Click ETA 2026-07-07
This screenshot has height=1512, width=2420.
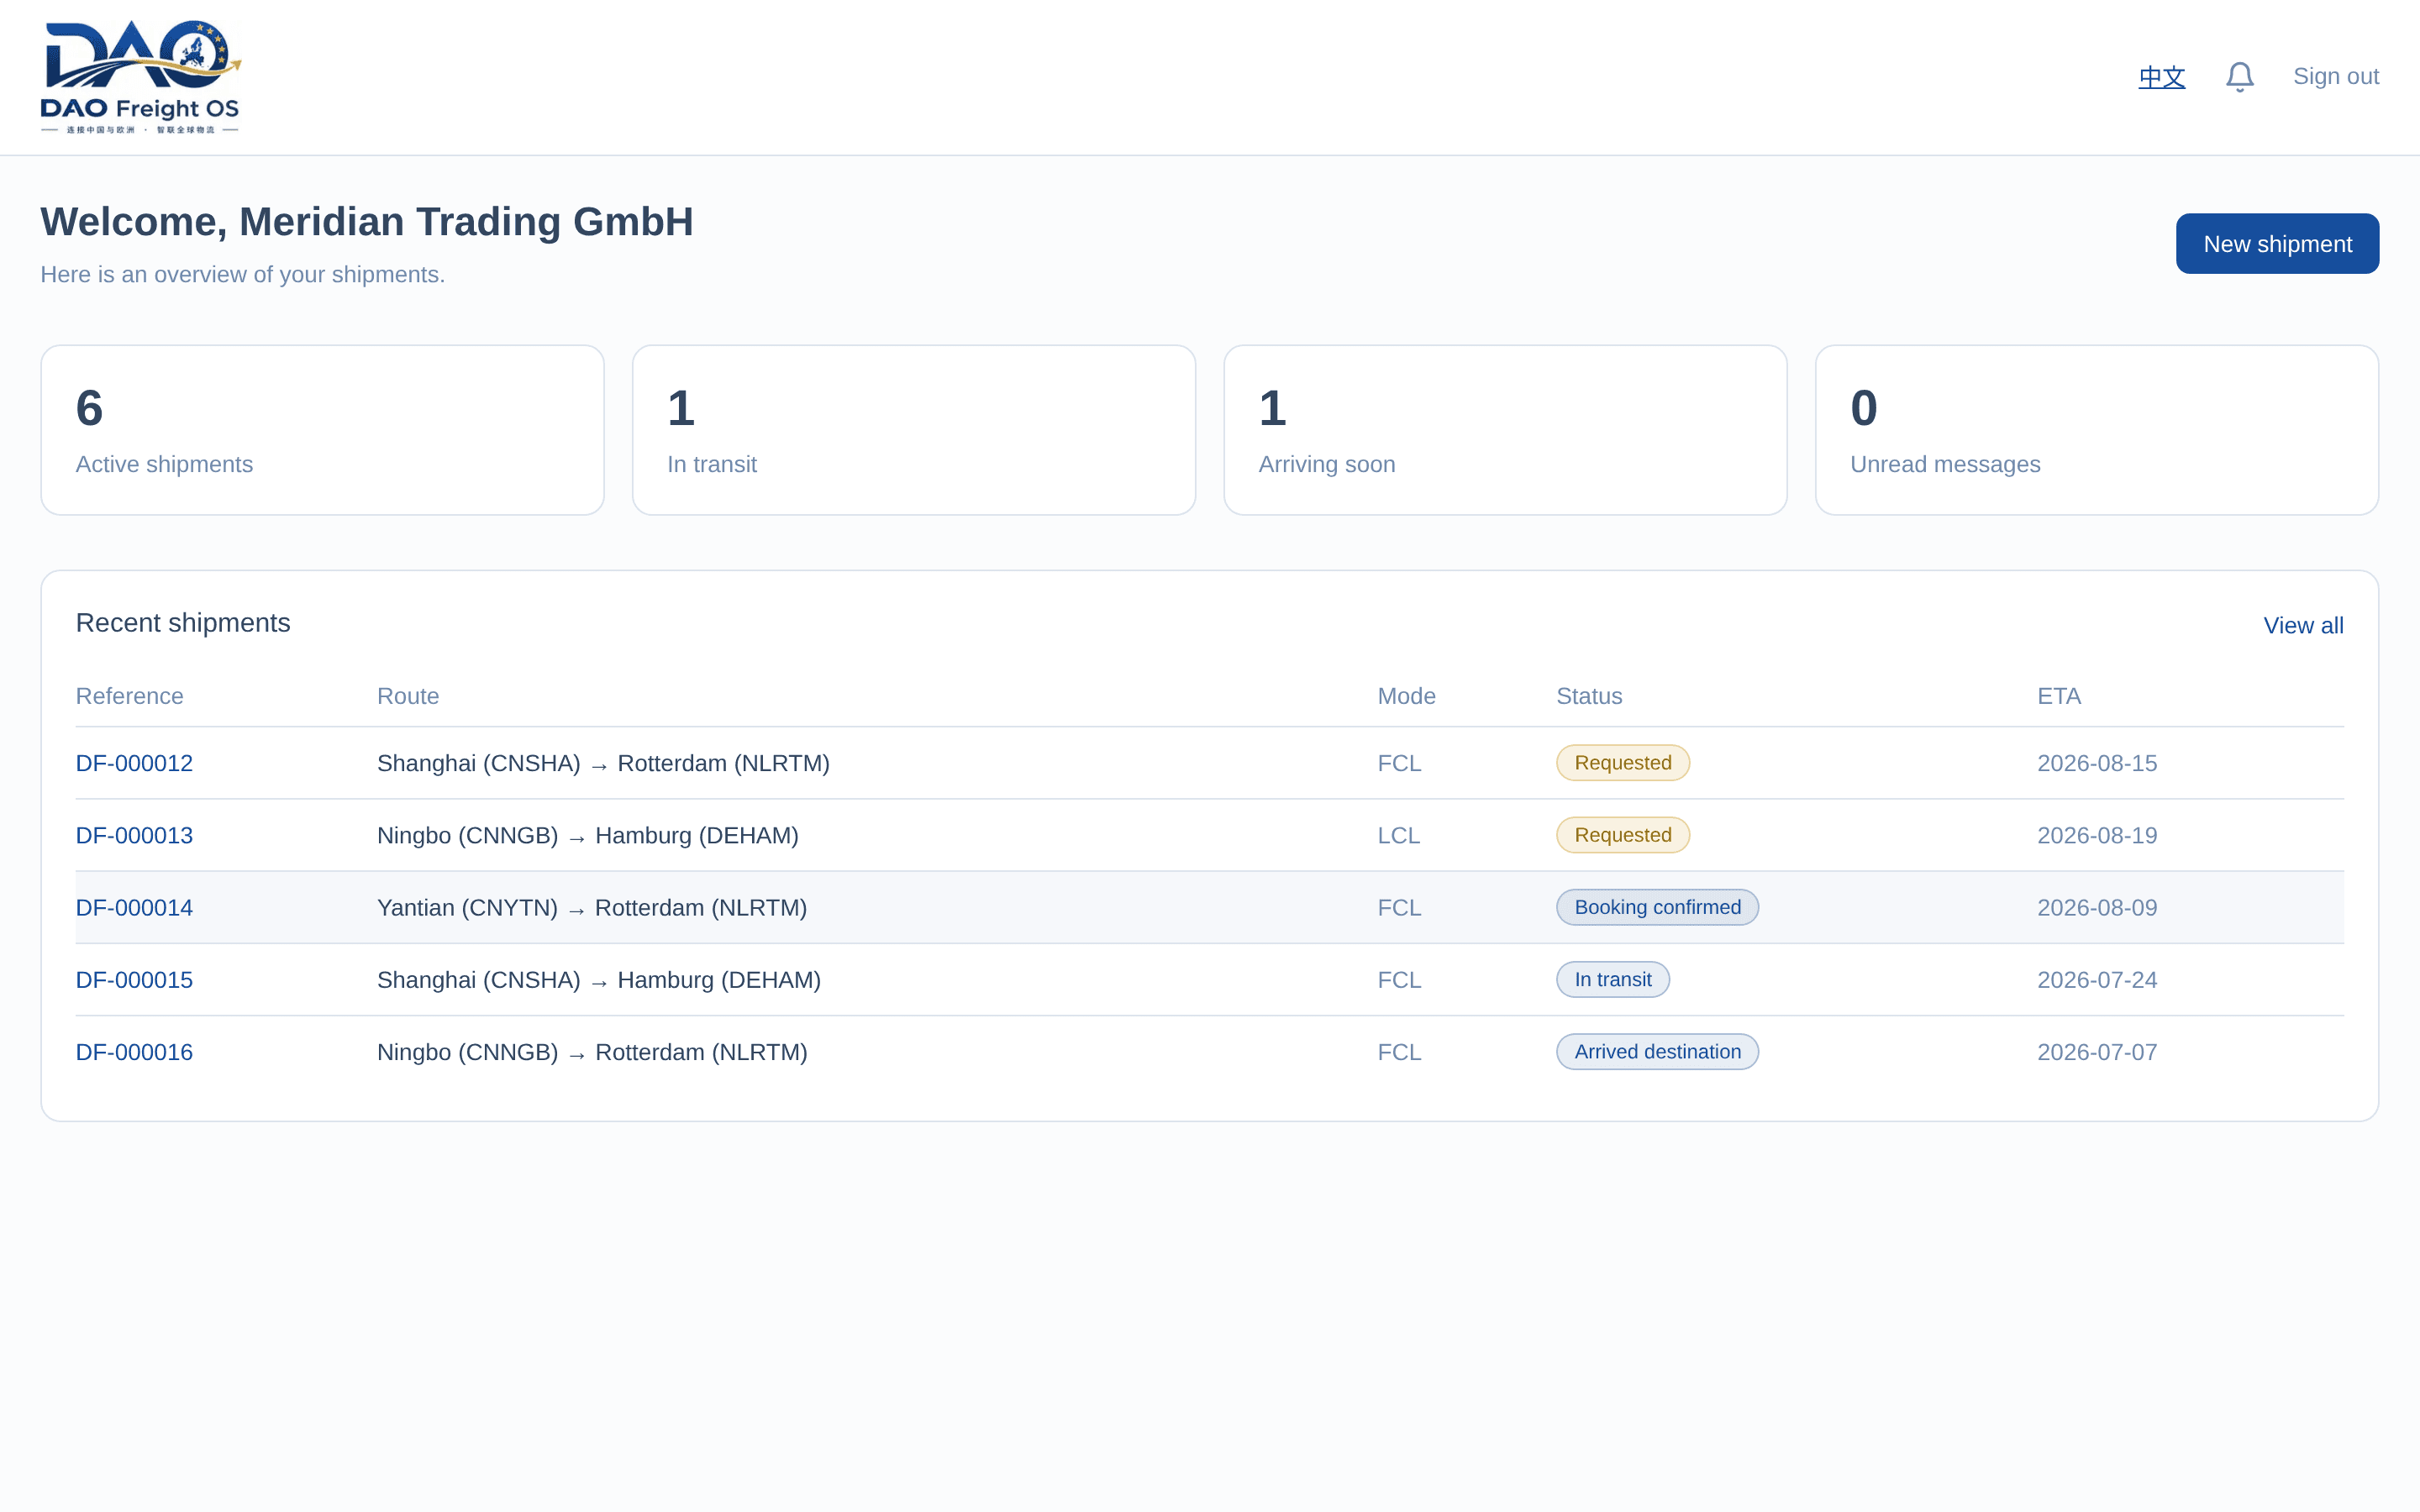coord(2097,1052)
